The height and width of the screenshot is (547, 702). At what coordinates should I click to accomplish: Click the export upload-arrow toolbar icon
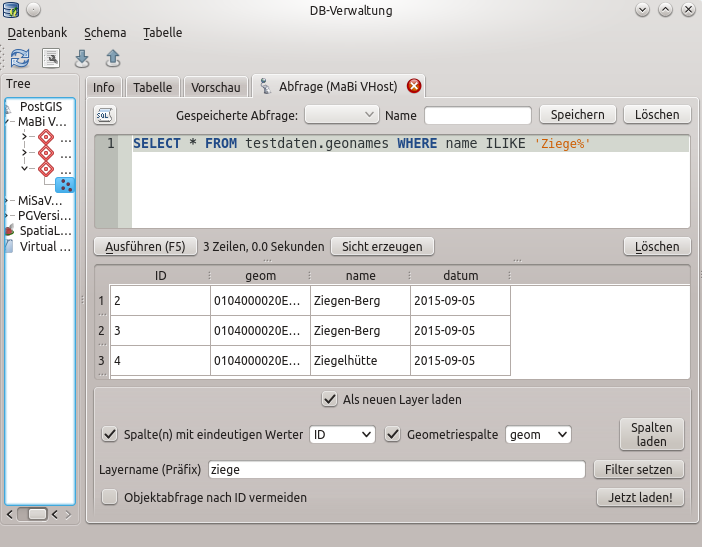click(x=113, y=58)
